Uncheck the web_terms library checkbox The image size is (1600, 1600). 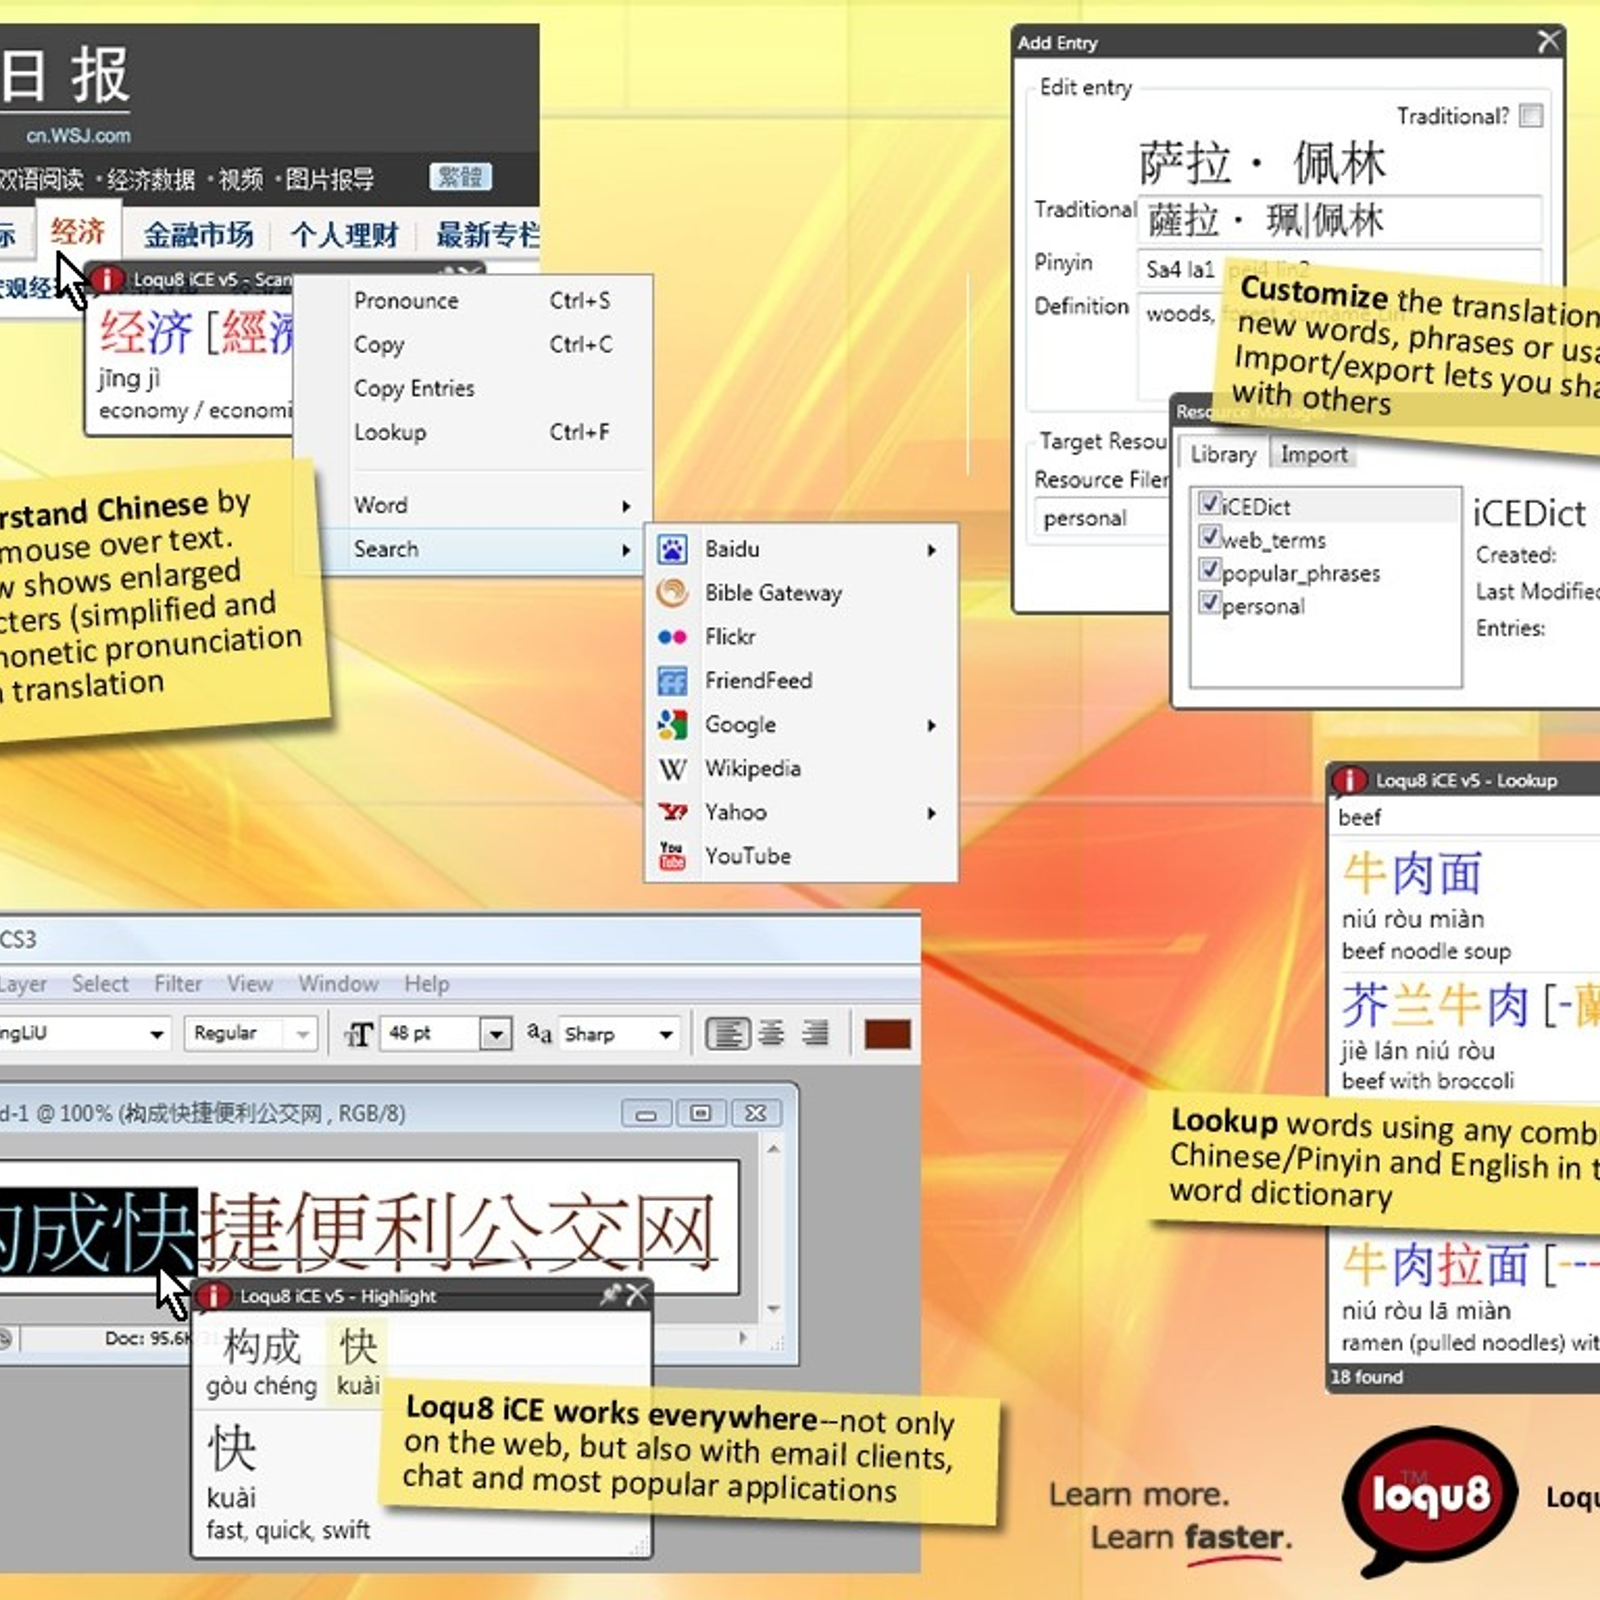click(x=1210, y=537)
